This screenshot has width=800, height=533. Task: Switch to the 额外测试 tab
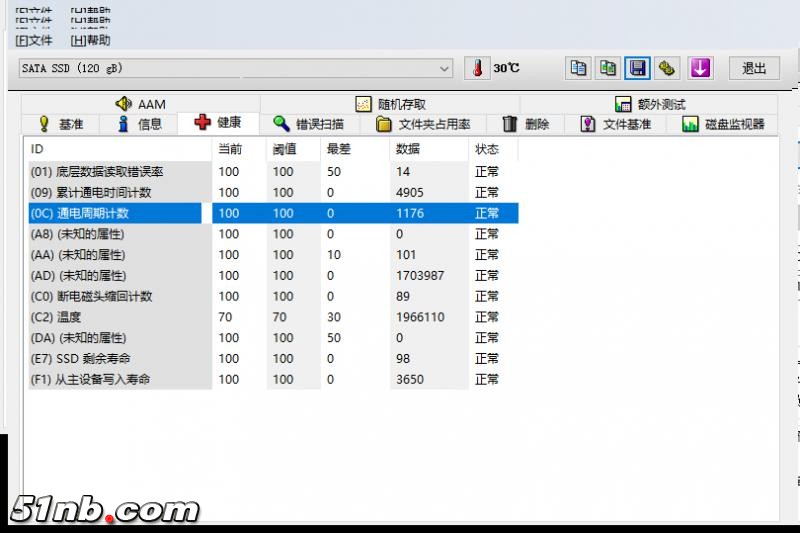650,104
